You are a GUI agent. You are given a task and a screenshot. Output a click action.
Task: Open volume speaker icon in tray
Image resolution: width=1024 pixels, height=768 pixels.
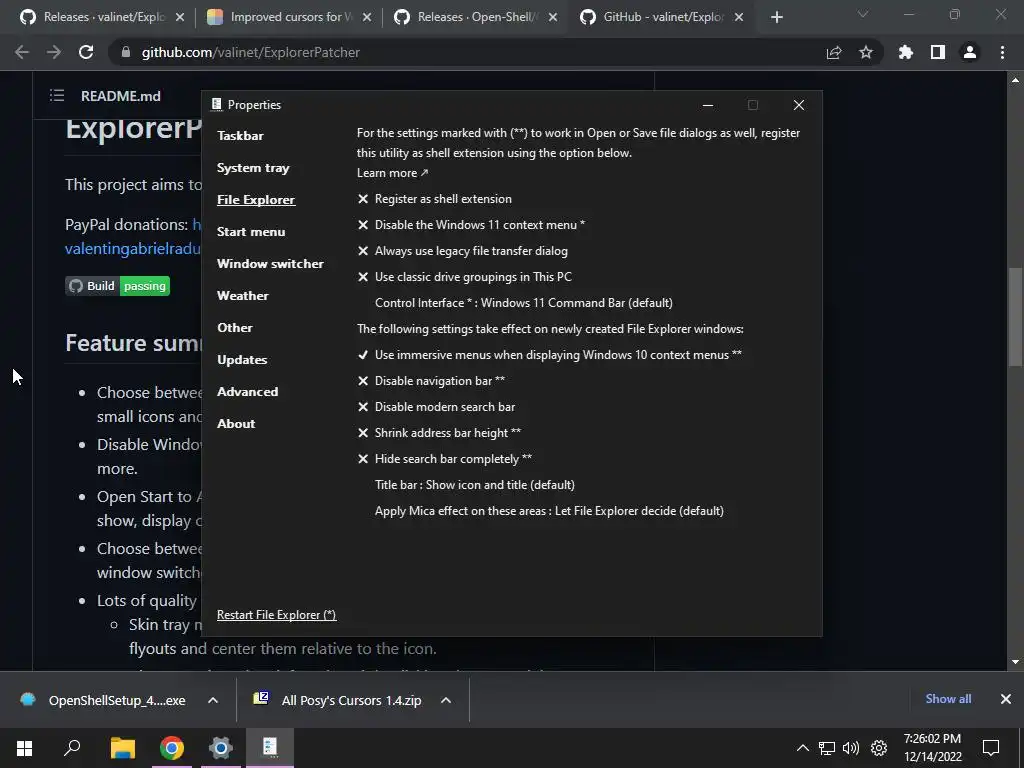[851, 748]
